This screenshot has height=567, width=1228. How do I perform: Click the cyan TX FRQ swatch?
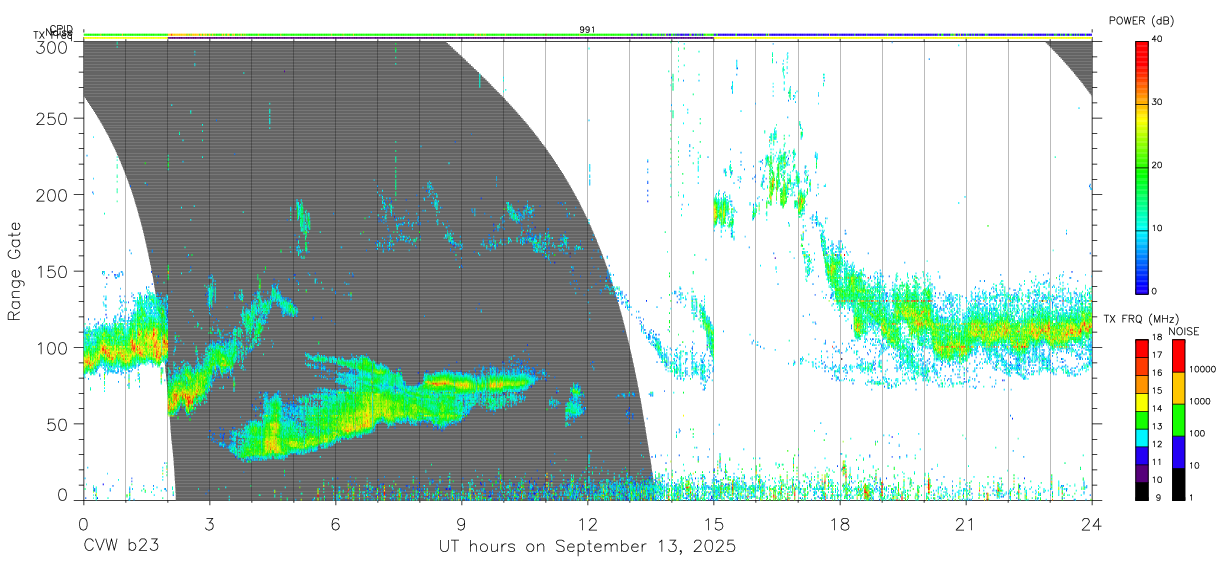tap(1142, 438)
